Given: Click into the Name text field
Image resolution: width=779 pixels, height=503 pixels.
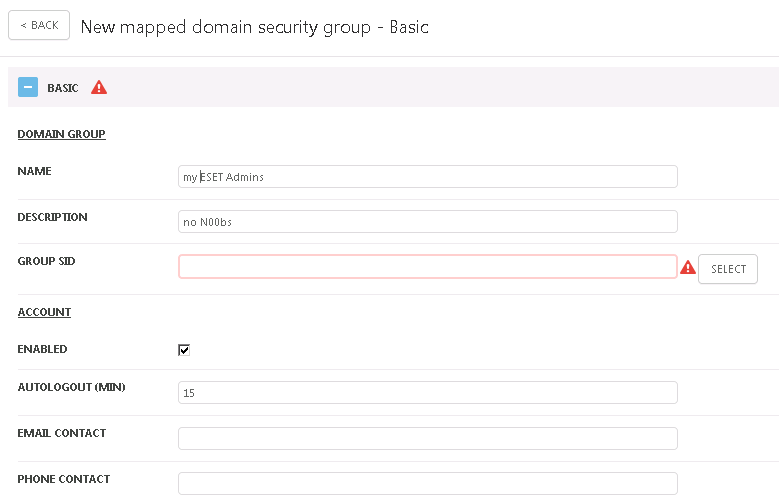Looking at the screenshot, I should pos(427,177).
